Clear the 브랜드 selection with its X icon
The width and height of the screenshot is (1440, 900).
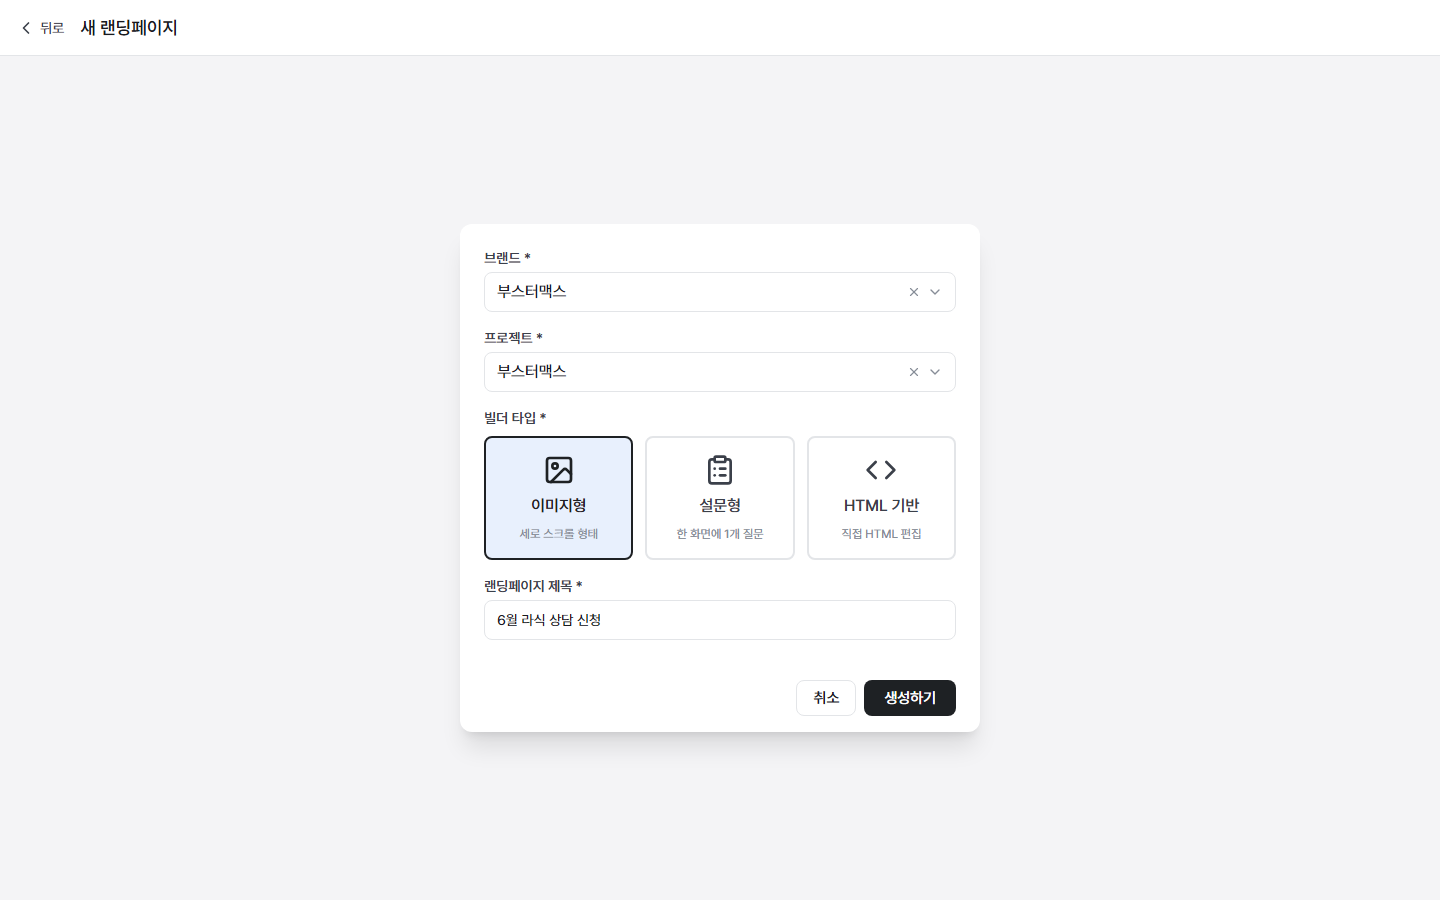click(914, 292)
